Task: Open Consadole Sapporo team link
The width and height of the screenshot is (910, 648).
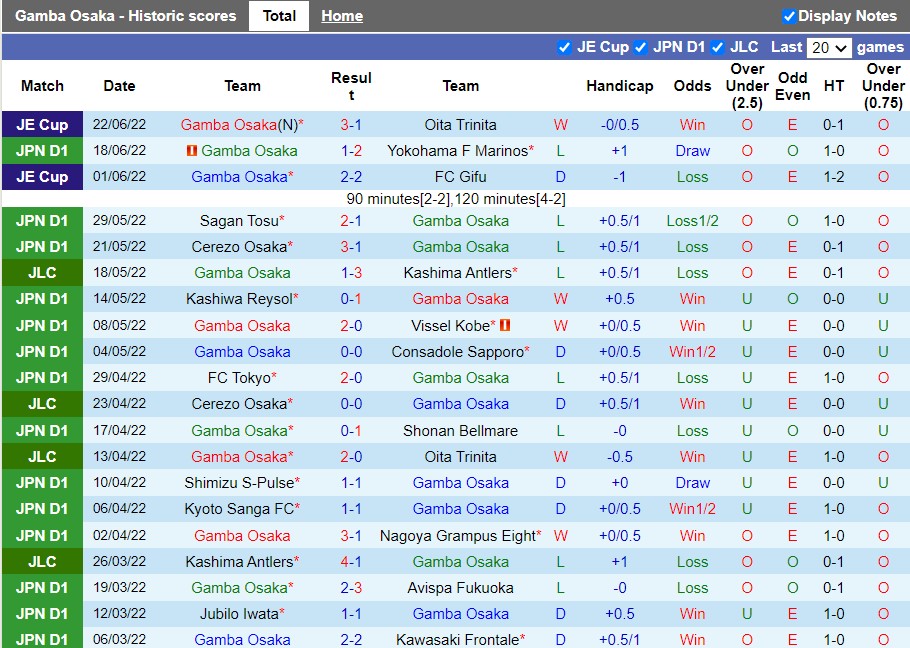Action: coord(457,351)
